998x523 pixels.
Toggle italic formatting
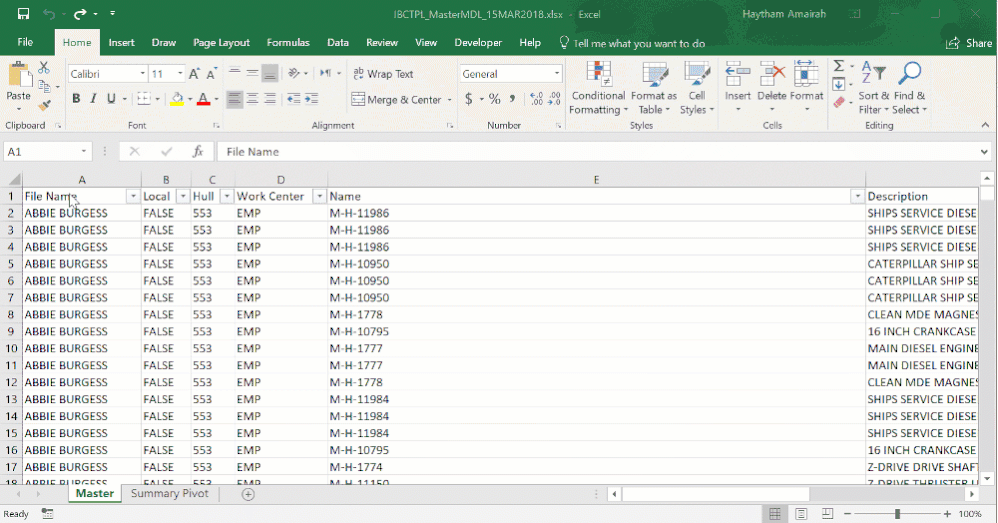pyautogui.click(x=94, y=99)
